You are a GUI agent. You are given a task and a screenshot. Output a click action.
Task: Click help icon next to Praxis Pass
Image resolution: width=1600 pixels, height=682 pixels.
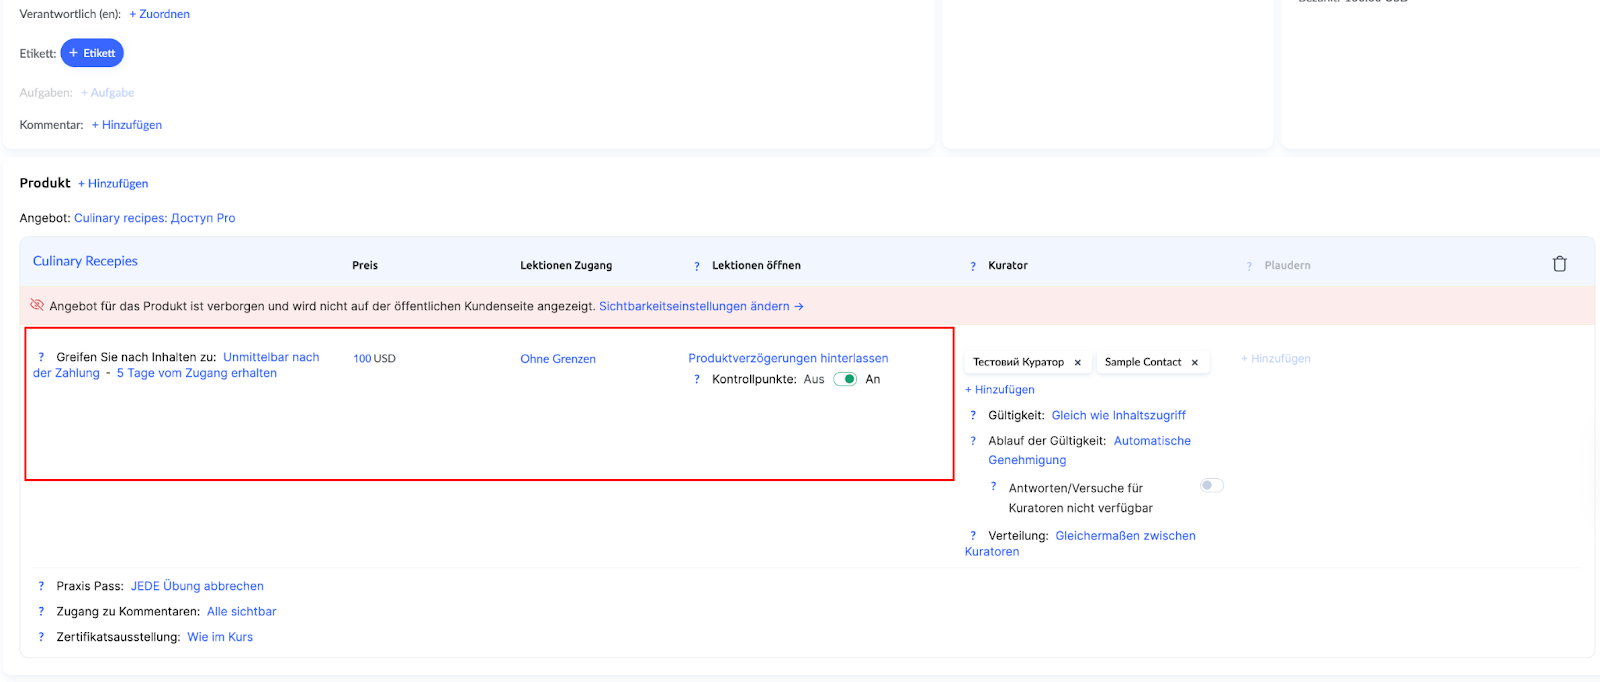(x=41, y=586)
